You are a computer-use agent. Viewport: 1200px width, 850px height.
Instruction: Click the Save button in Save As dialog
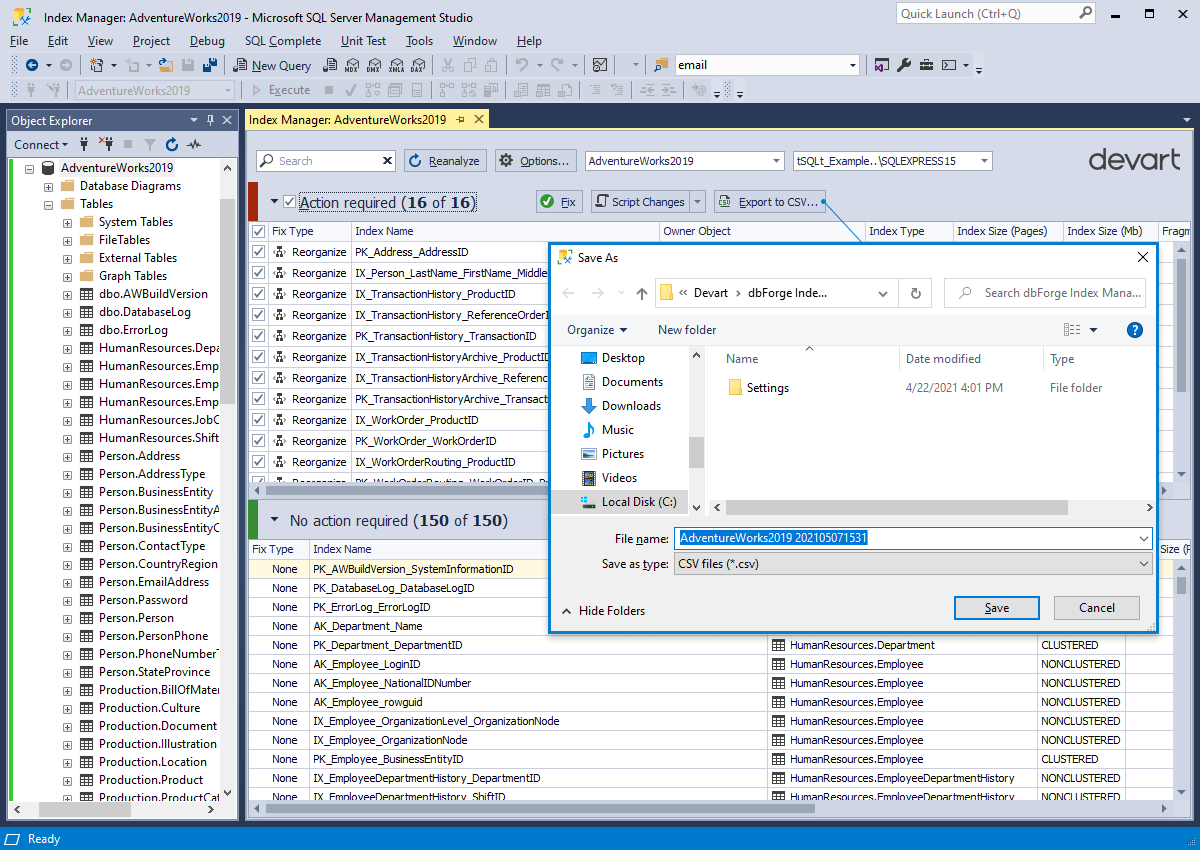(996, 607)
